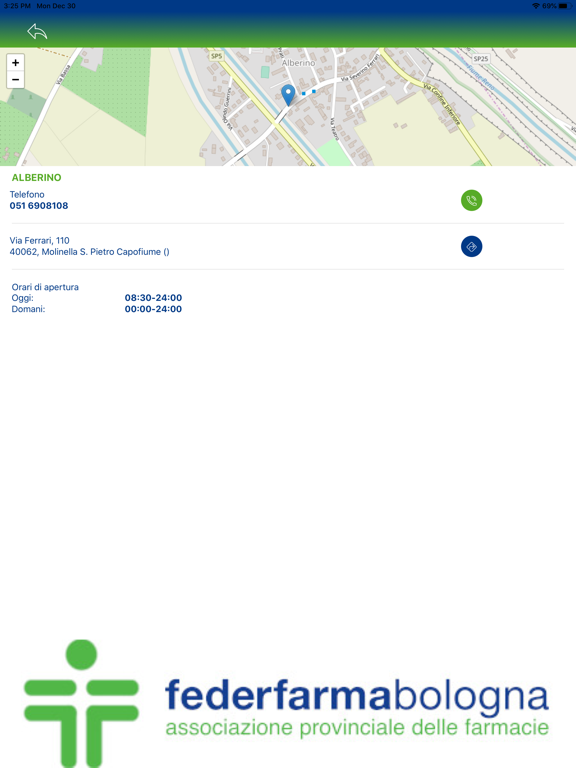576x768 pixels.
Task: Tap the Domani label
Action: [28, 309]
